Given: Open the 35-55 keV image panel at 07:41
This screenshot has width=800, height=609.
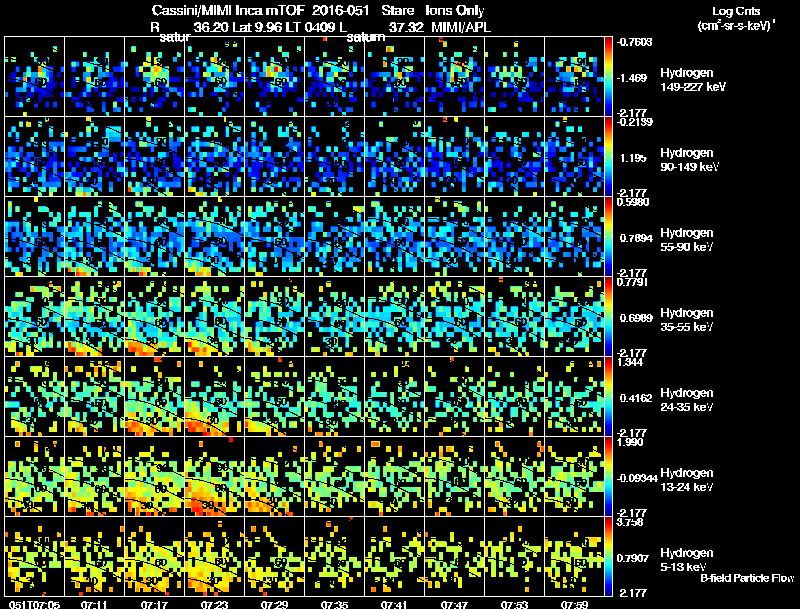Looking at the screenshot, I should click(x=394, y=317).
